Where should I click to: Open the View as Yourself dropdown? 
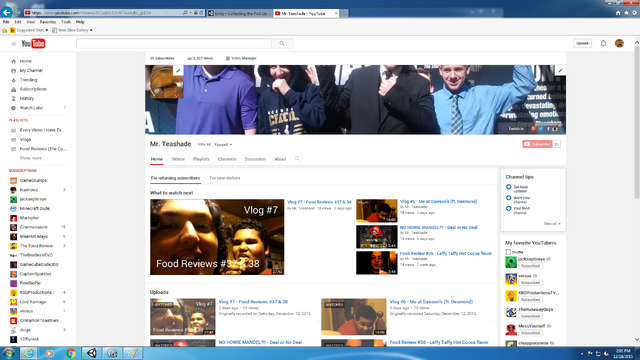[x=223, y=144]
